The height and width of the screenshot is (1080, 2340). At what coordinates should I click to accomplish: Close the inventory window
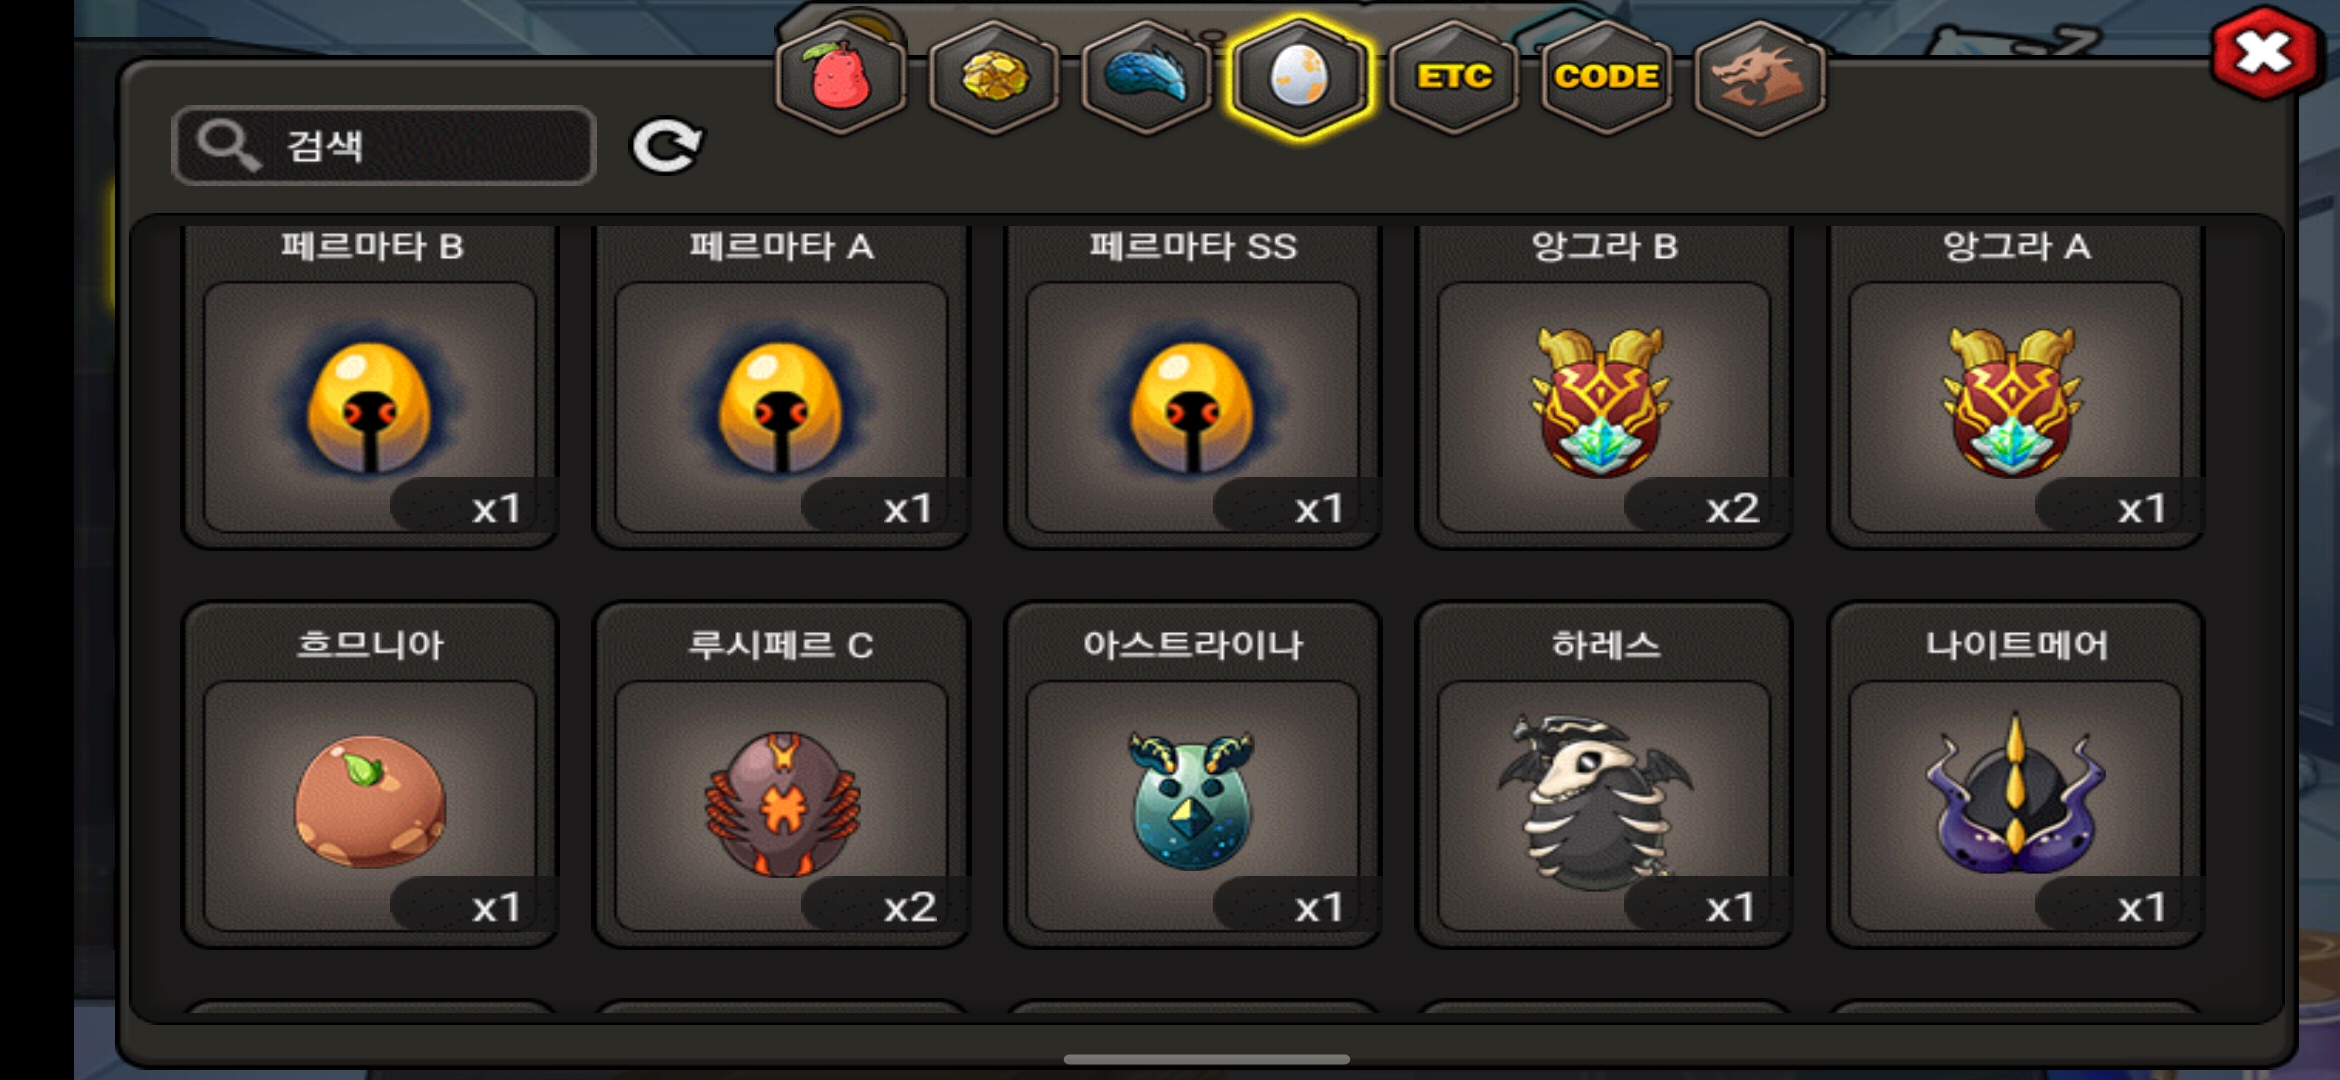[2265, 53]
